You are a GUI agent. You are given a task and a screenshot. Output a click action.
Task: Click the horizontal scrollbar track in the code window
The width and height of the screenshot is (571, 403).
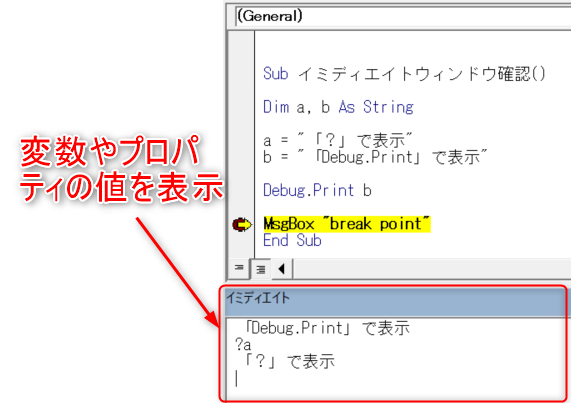pyautogui.click(x=432, y=269)
